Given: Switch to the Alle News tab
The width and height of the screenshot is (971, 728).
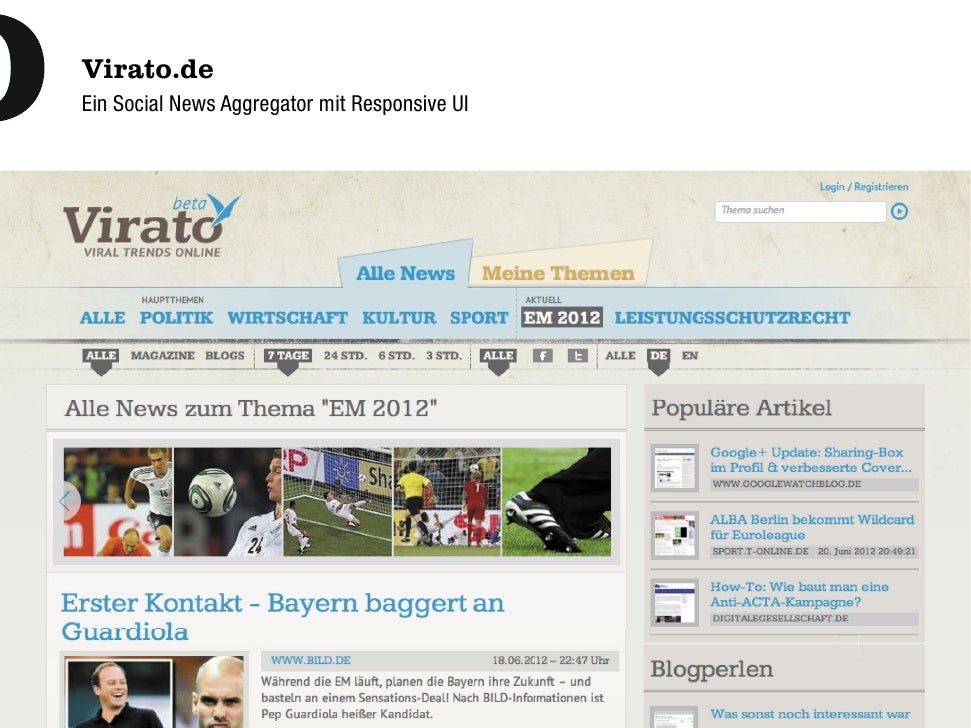Looking at the screenshot, I should [x=406, y=272].
